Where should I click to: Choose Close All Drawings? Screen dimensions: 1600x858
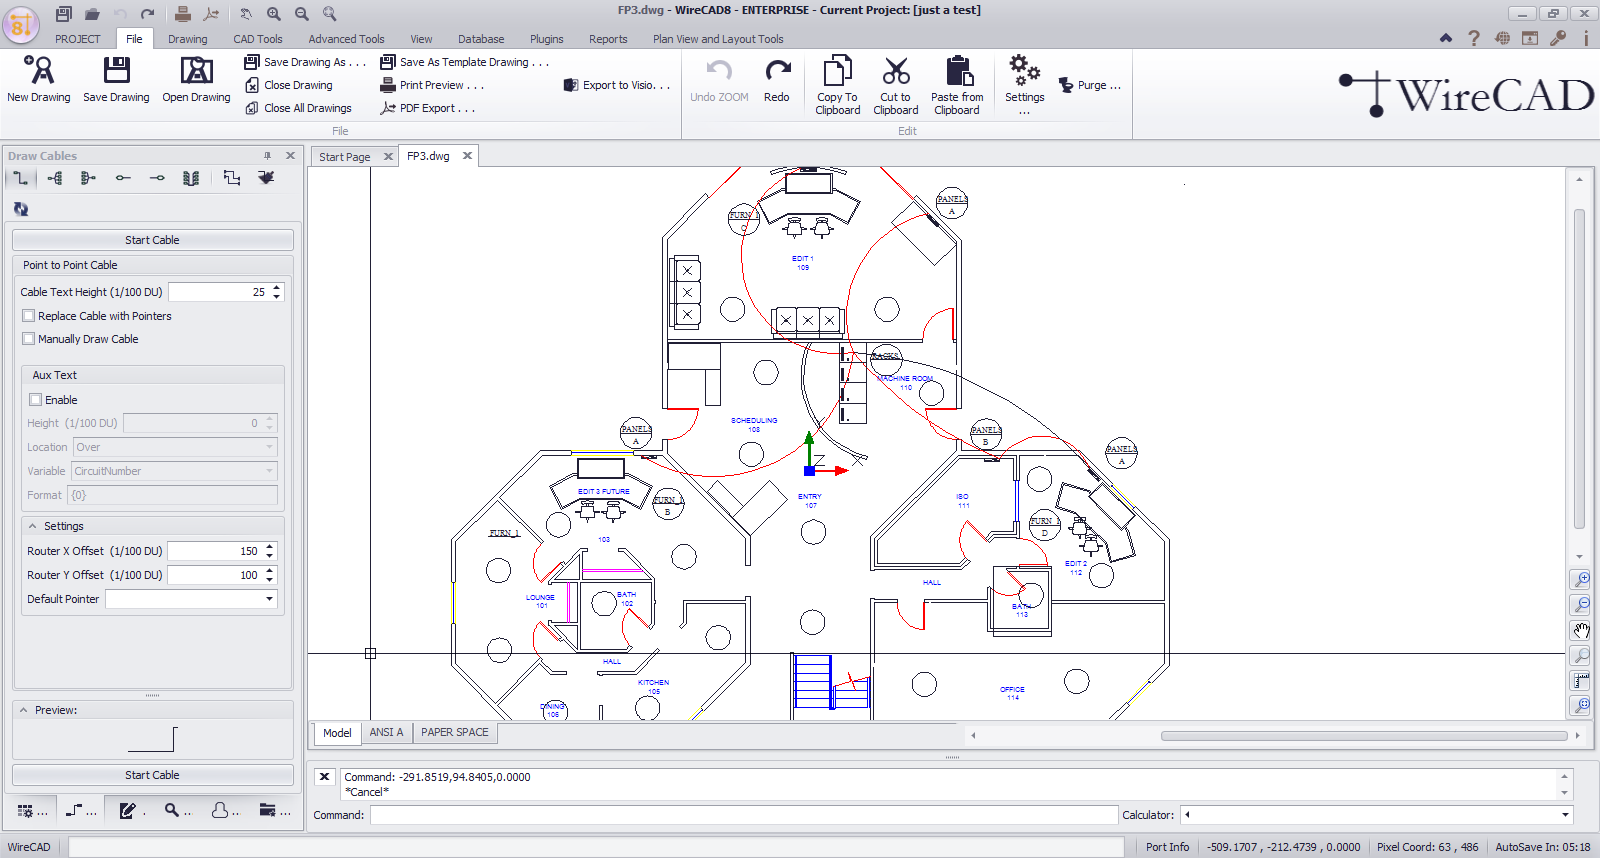coord(299,108)
